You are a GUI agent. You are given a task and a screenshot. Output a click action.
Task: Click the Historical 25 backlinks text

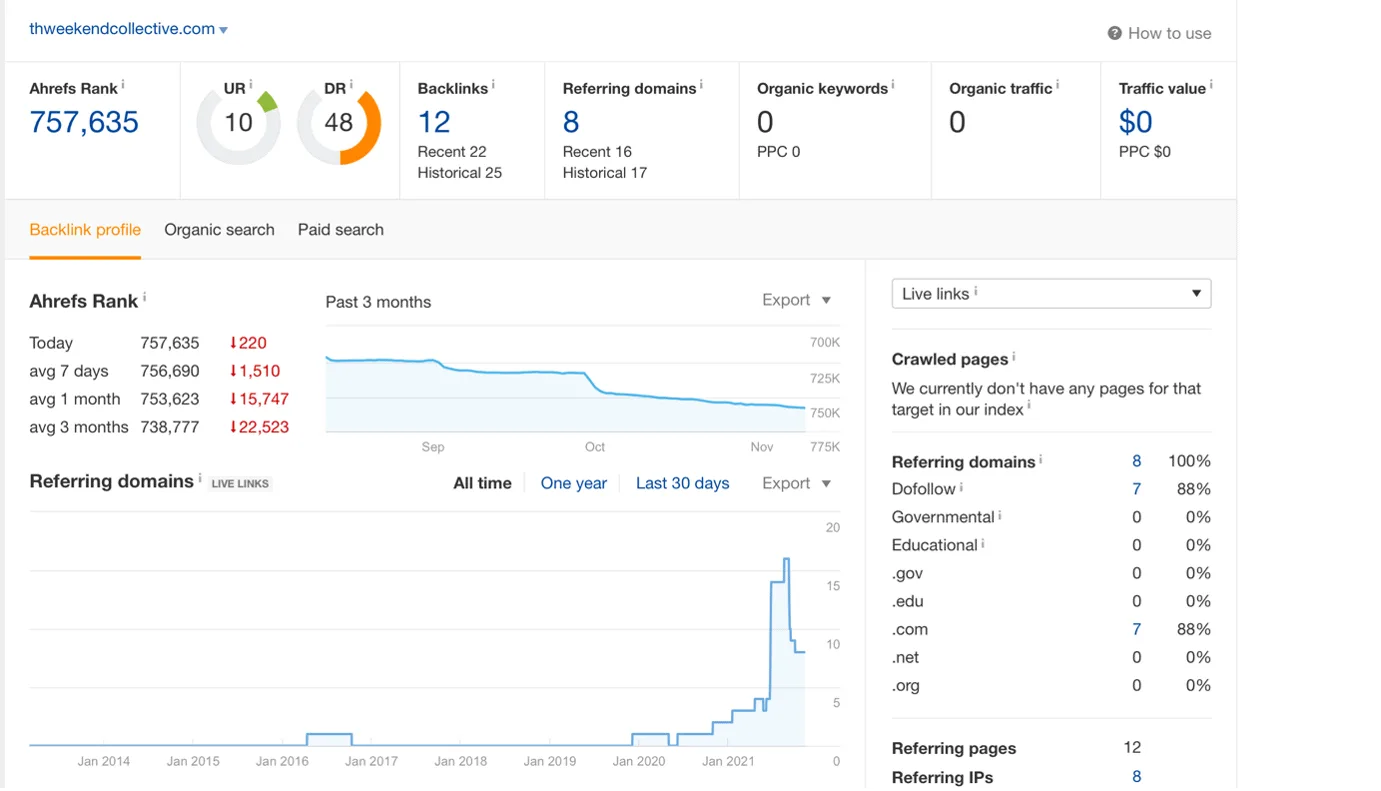pyautogui.click(x=460, y=173)
